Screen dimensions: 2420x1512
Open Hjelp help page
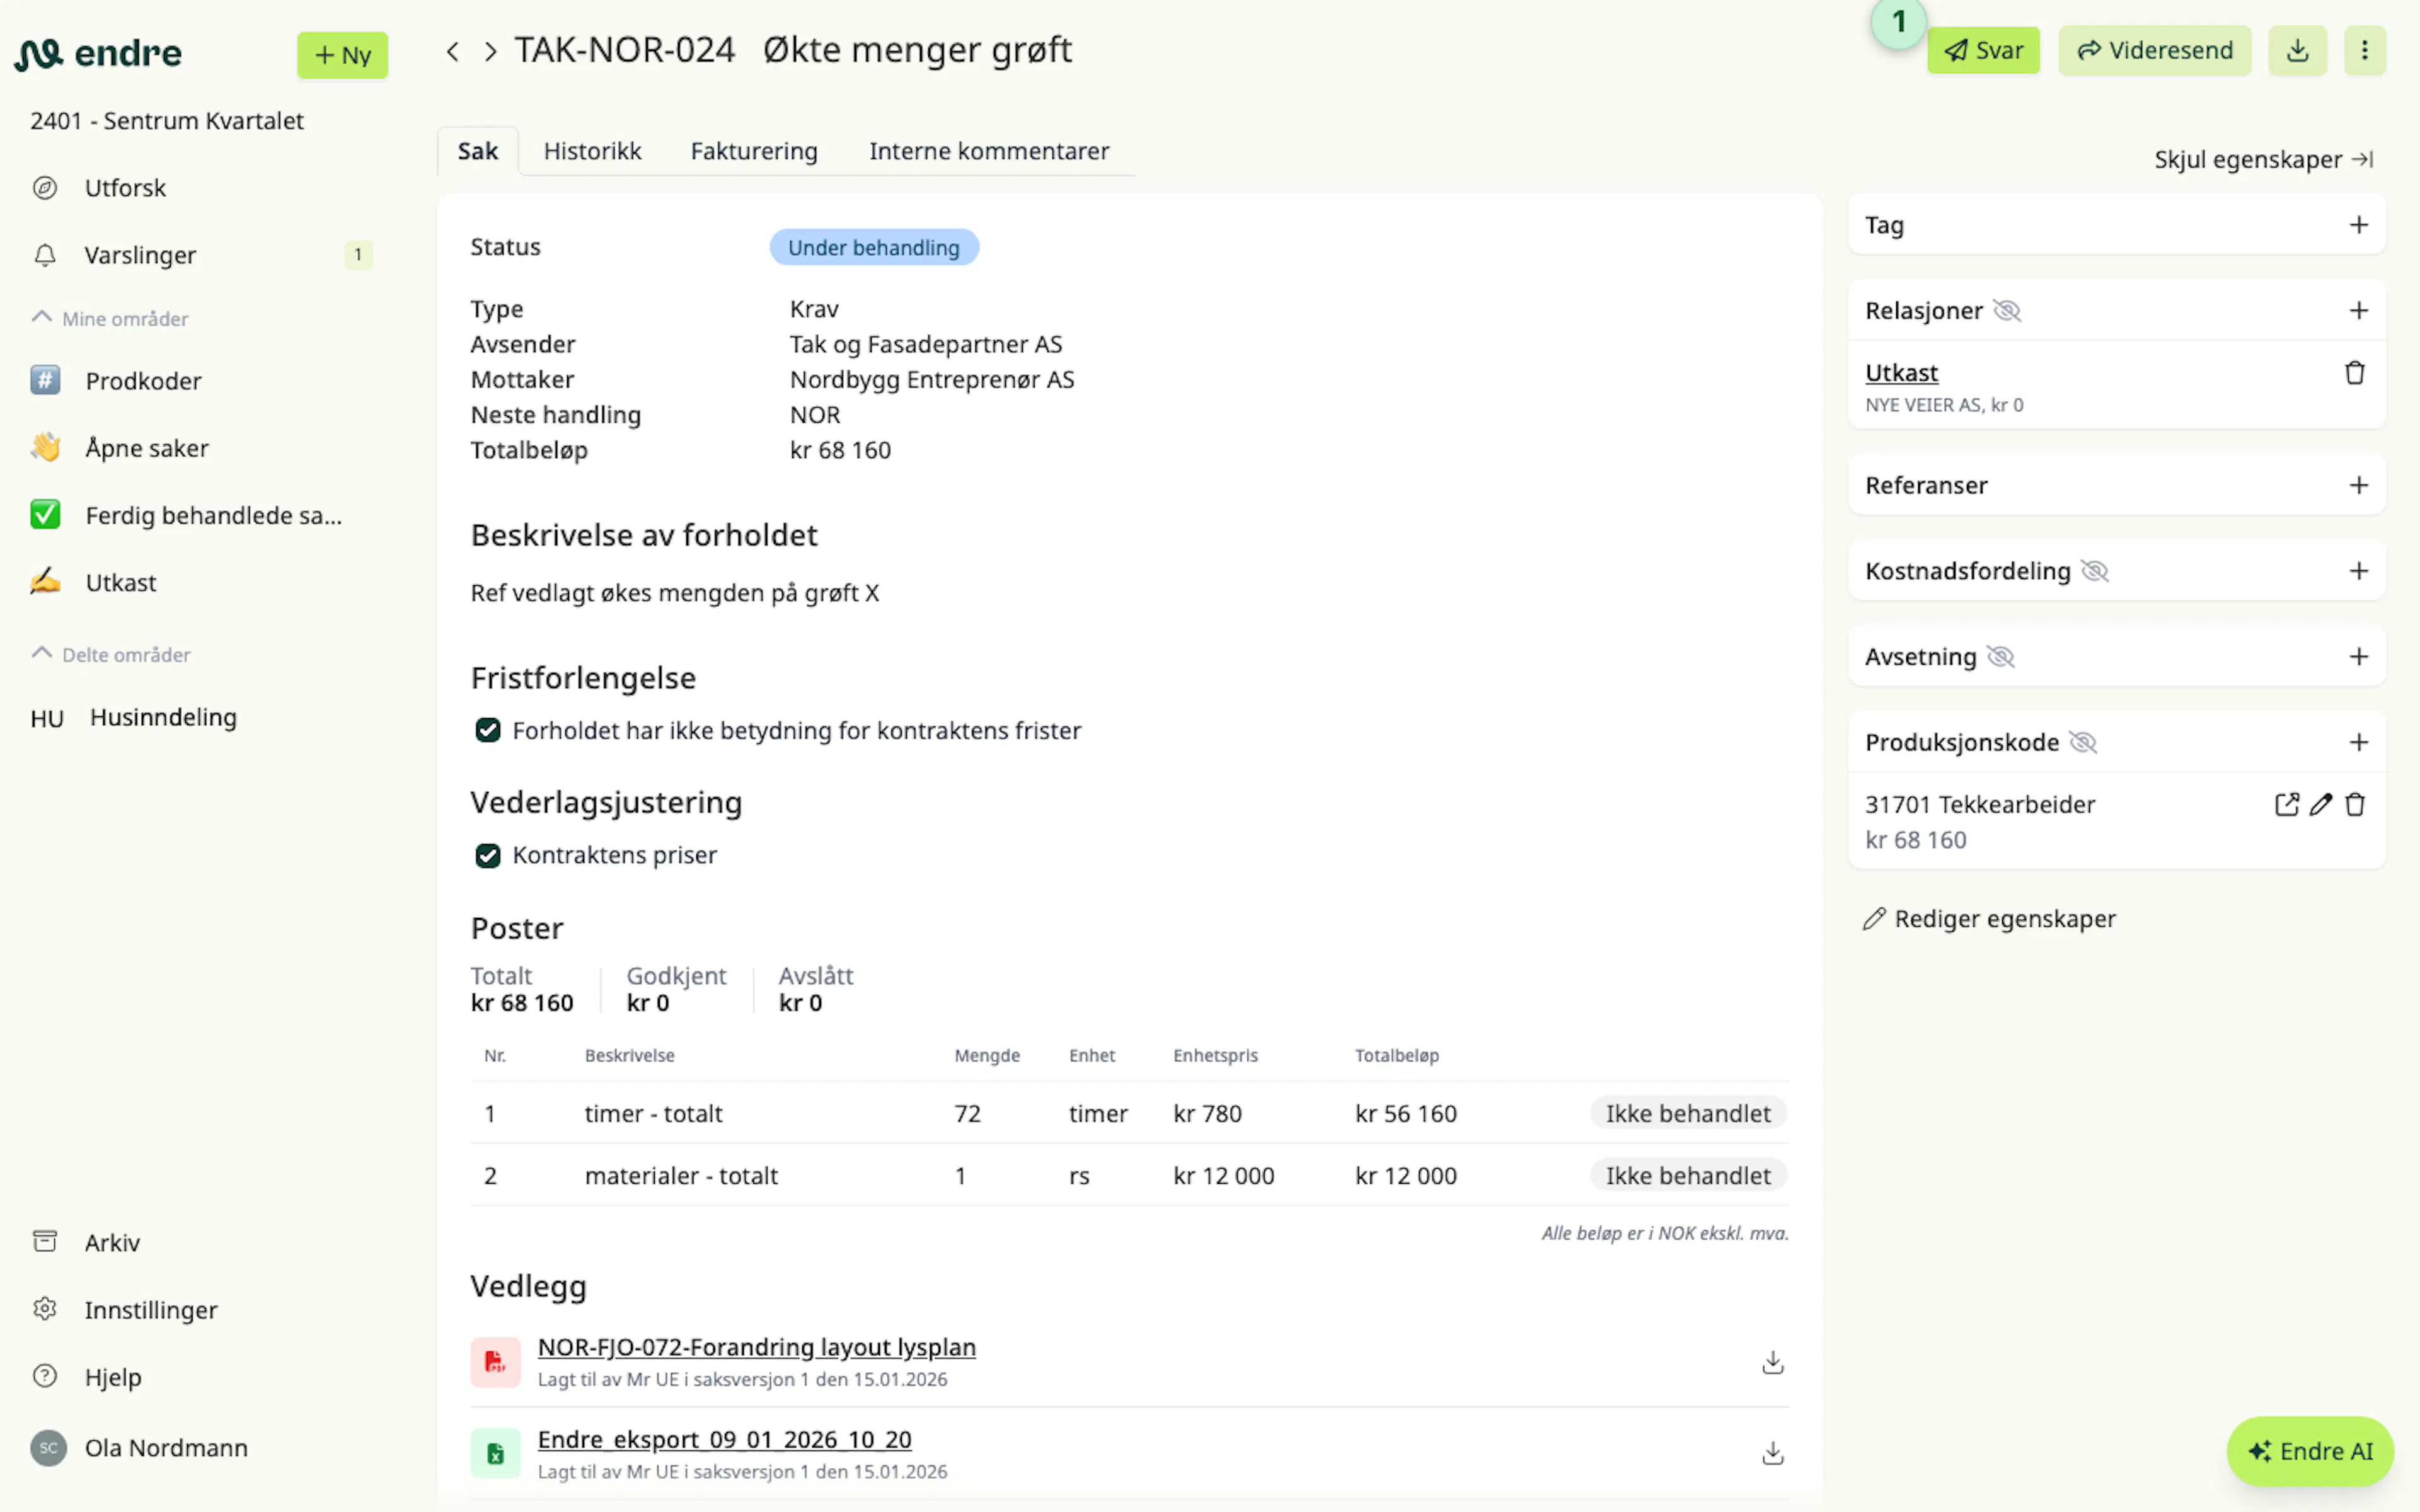[x=112, y=1377]
